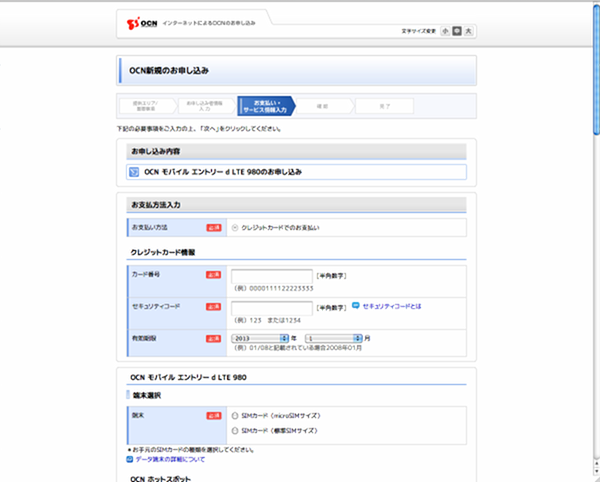This screenshot has height=482, width=600.
Task: Click the お支払方法入力 section header
Action: 296,205
